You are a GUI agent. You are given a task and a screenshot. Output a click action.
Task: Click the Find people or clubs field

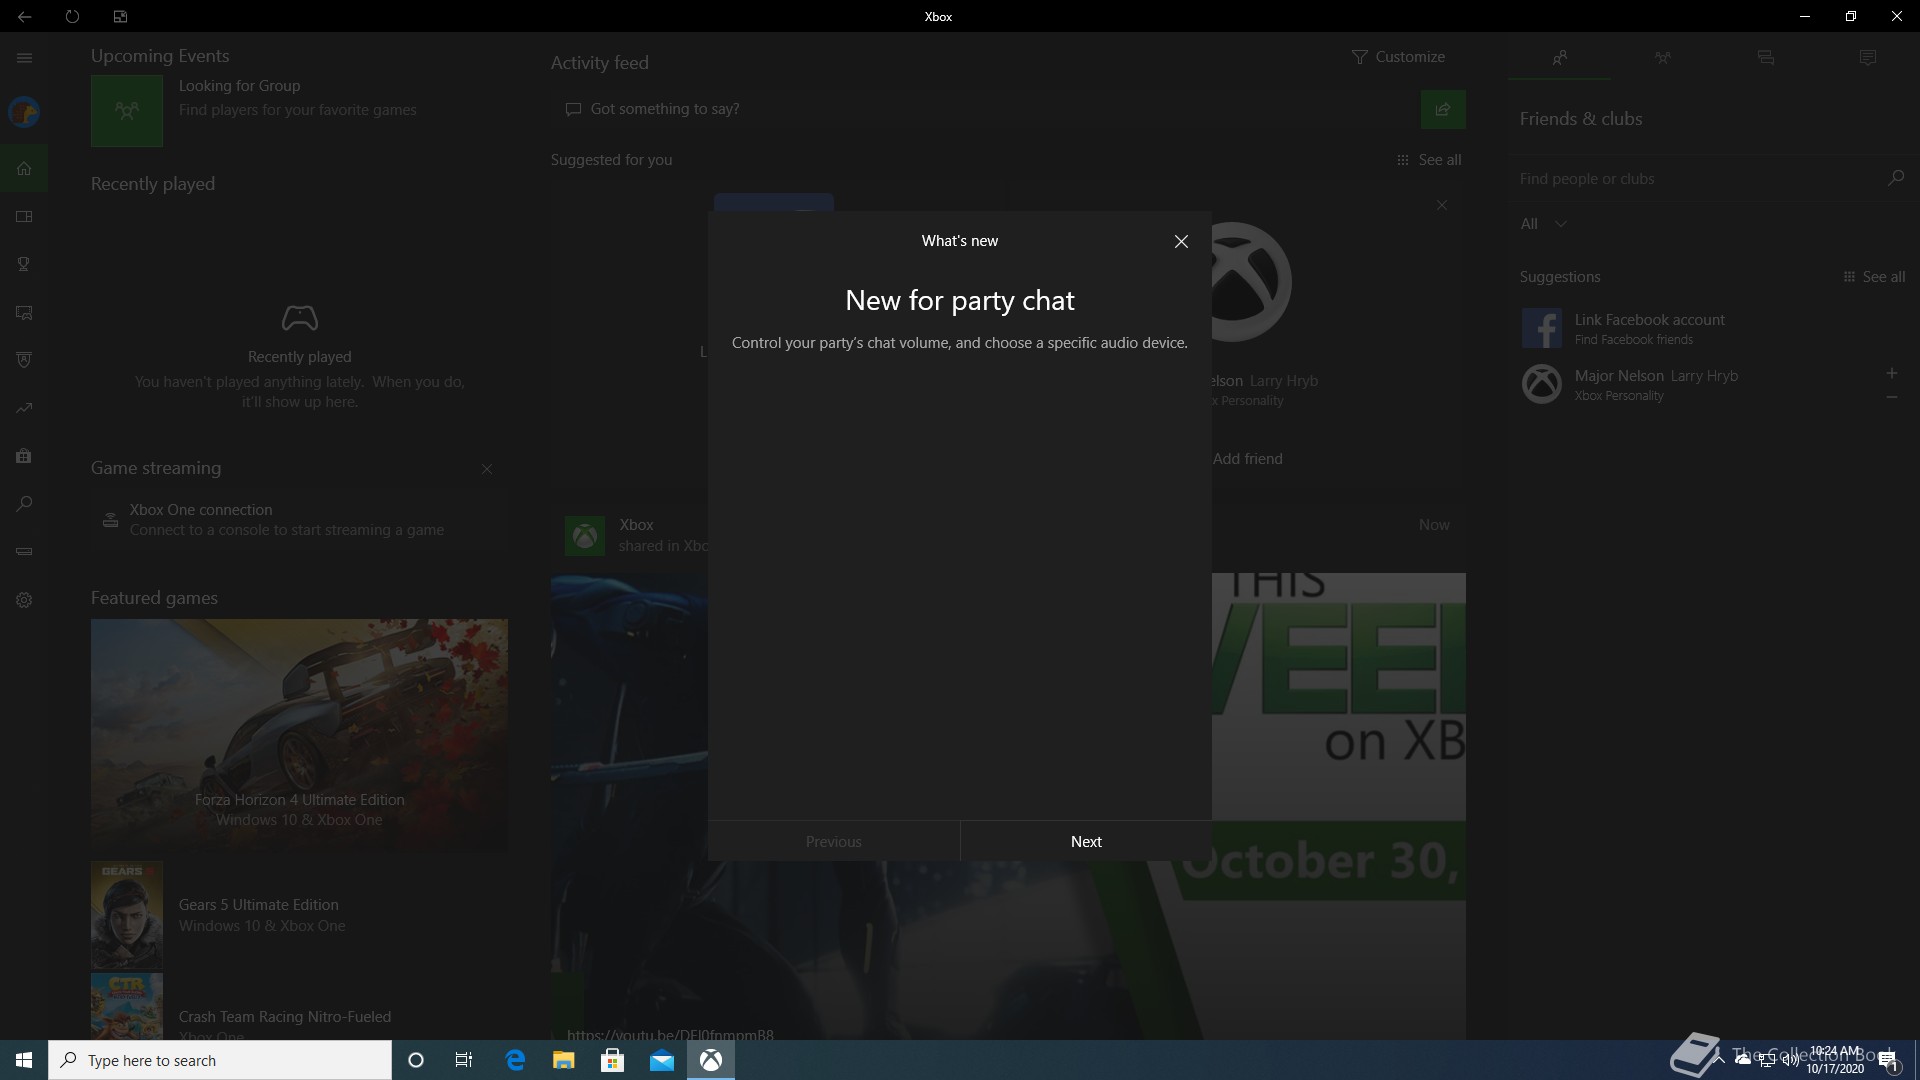[x=1695, y=179]
